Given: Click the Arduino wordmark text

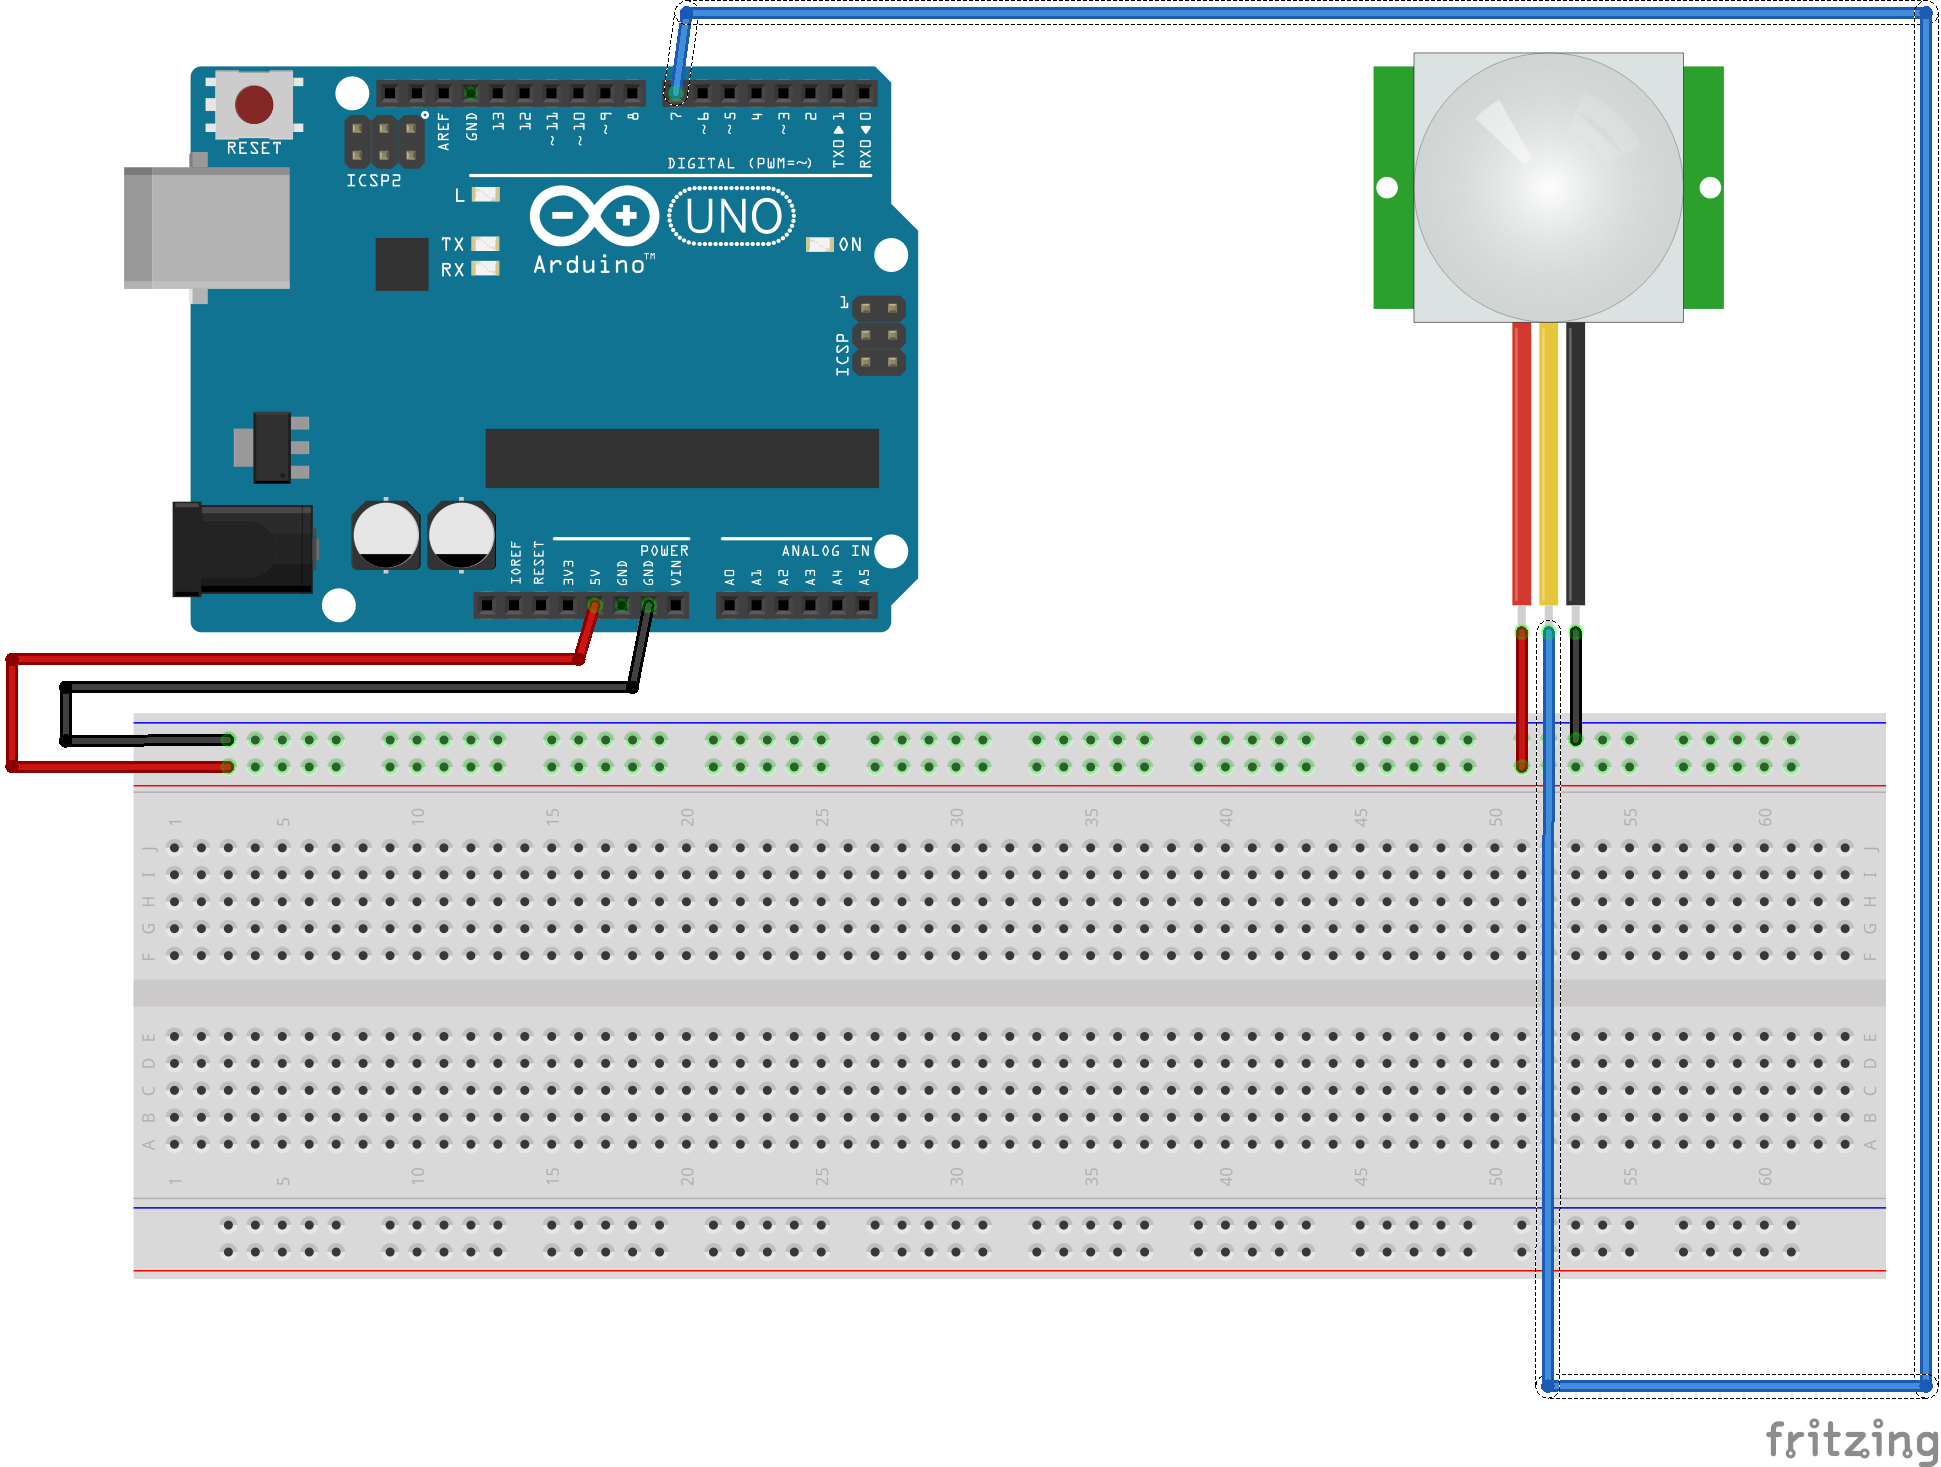Looking at the screenshot, I should 589,265.
